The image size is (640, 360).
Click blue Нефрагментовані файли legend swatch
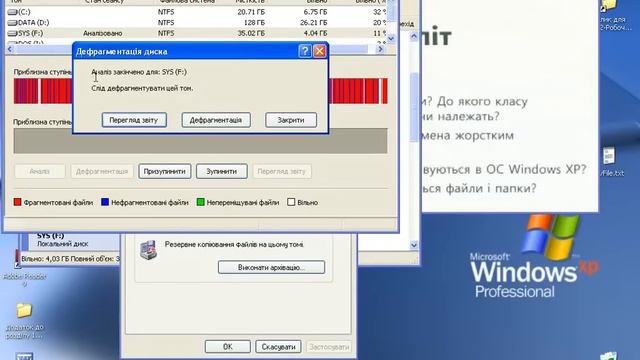click(x=105, y=202)
